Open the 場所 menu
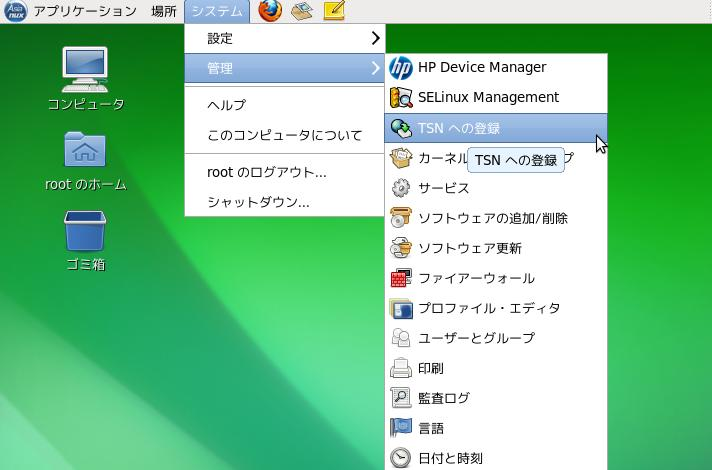 click(x=164, y=12)
